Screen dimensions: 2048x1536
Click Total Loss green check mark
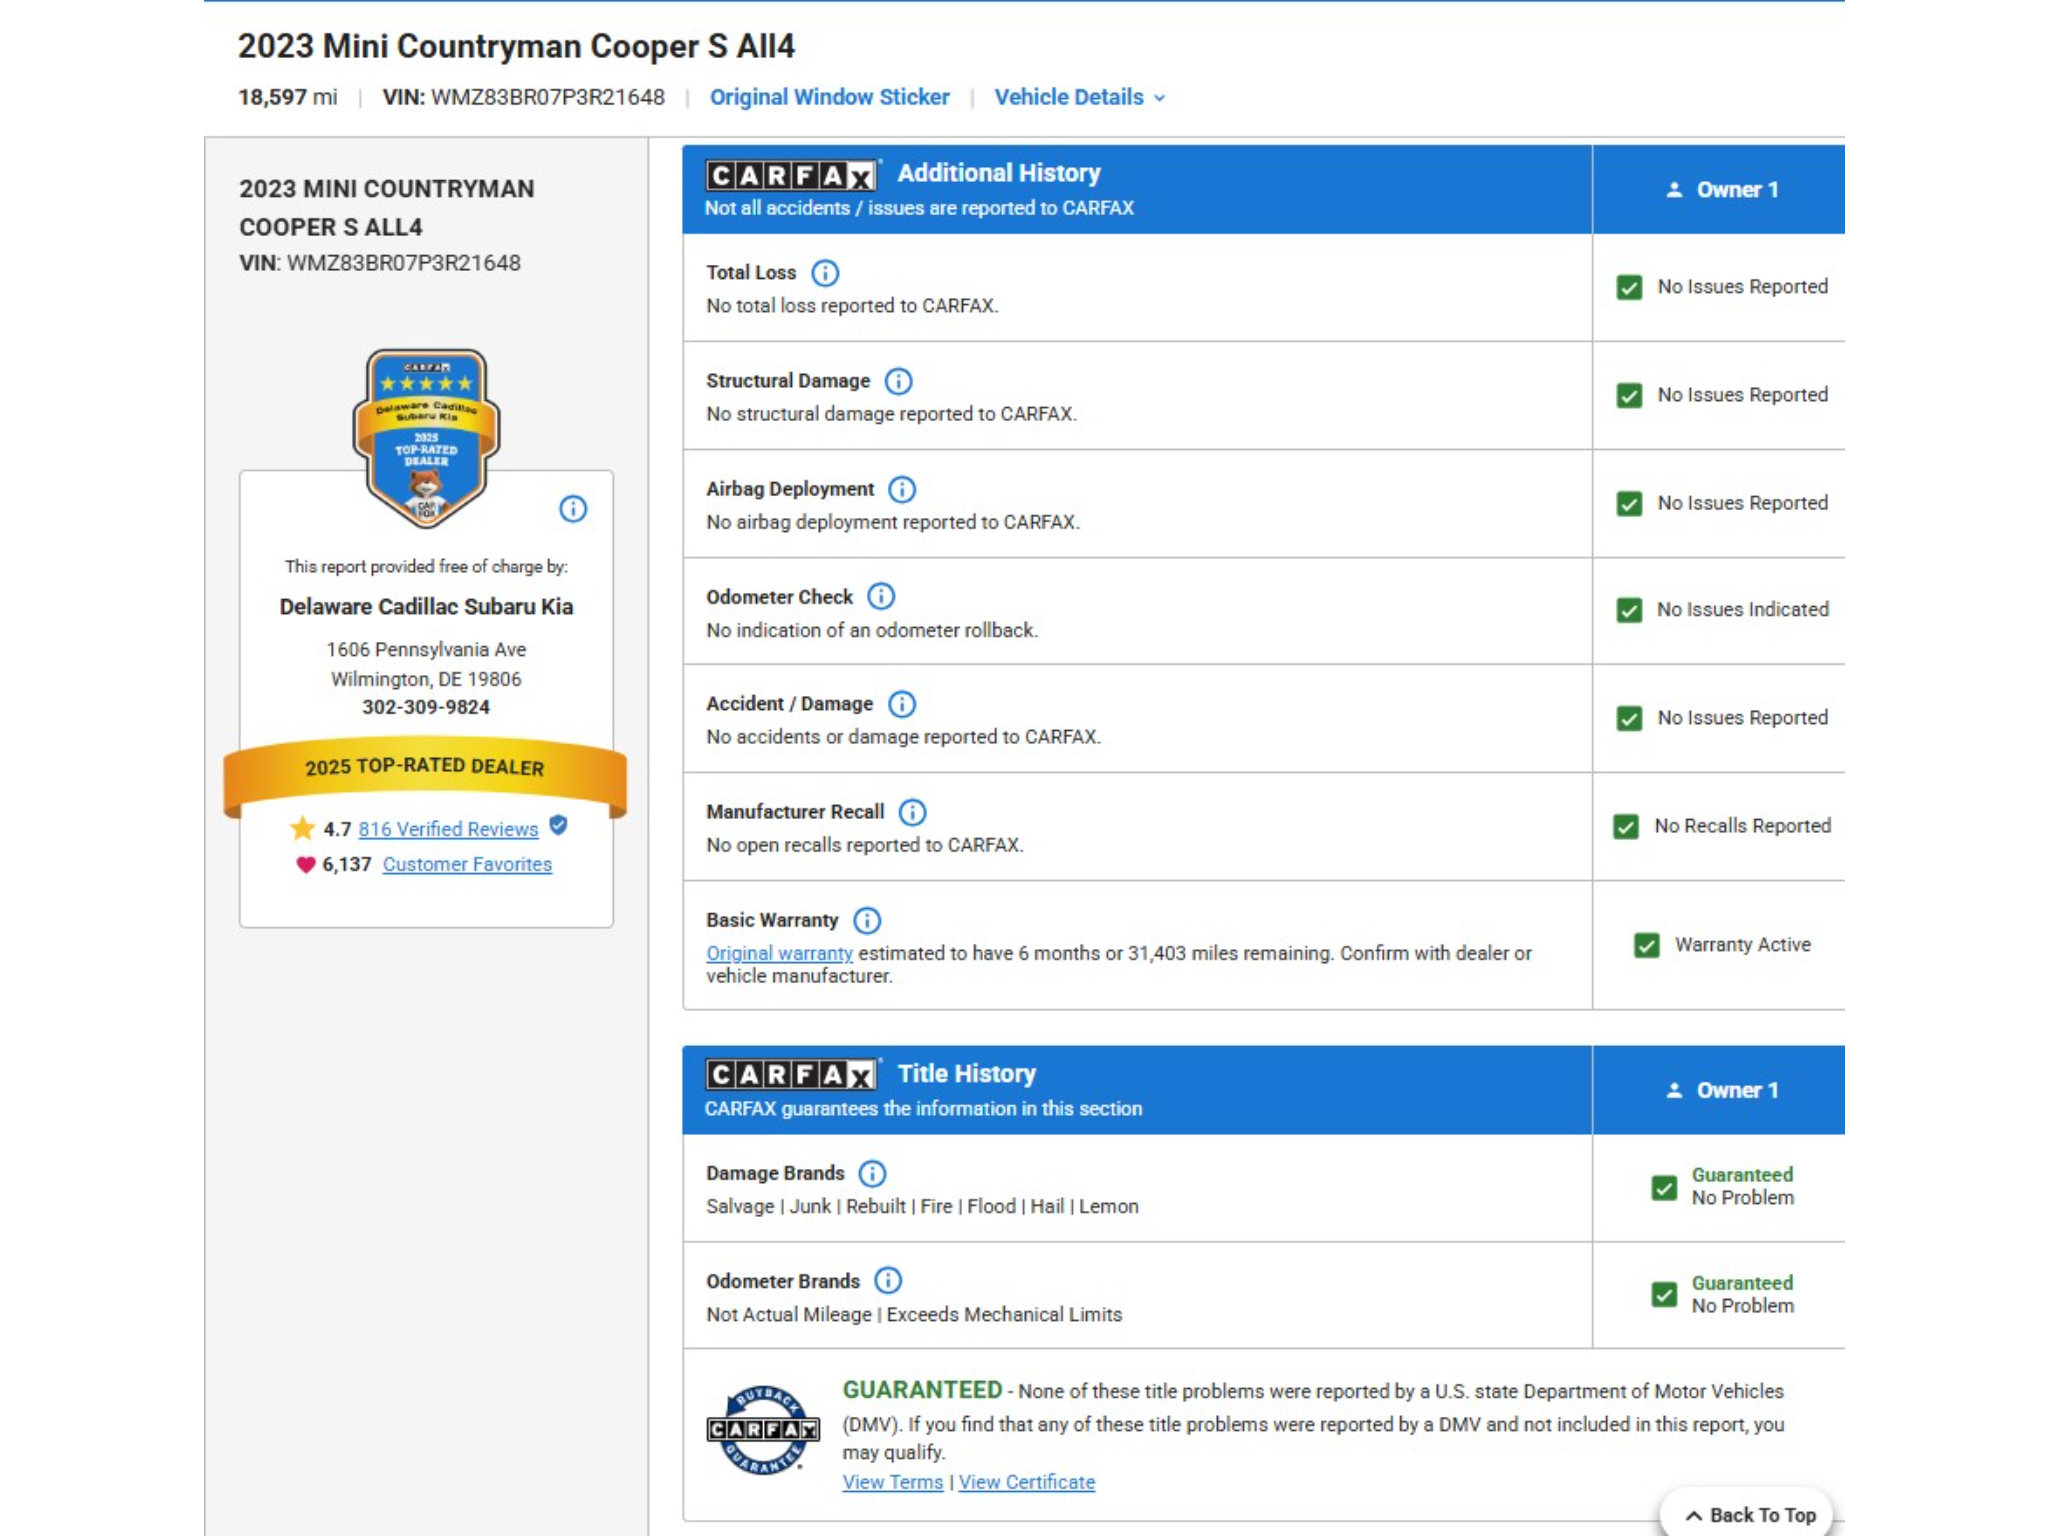point(1629,288)
